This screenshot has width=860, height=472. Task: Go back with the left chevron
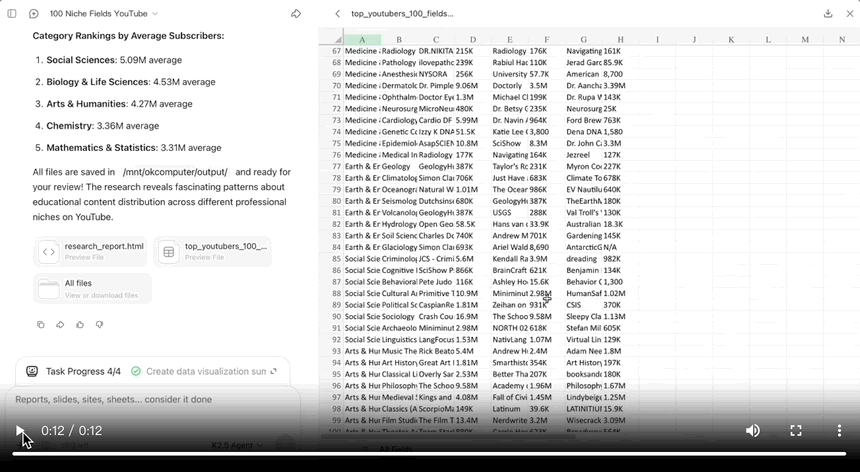tap(337, 14)
